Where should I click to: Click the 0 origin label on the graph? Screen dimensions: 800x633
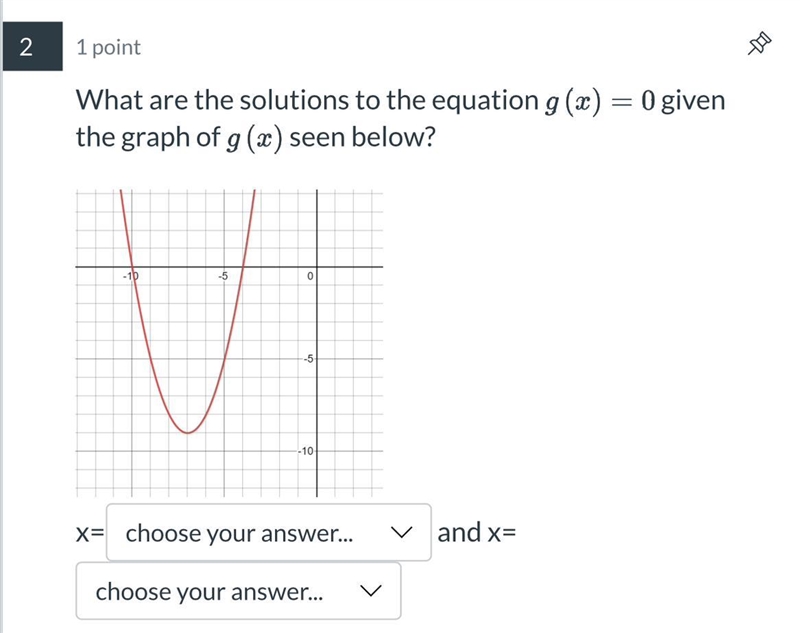(310, 276)
